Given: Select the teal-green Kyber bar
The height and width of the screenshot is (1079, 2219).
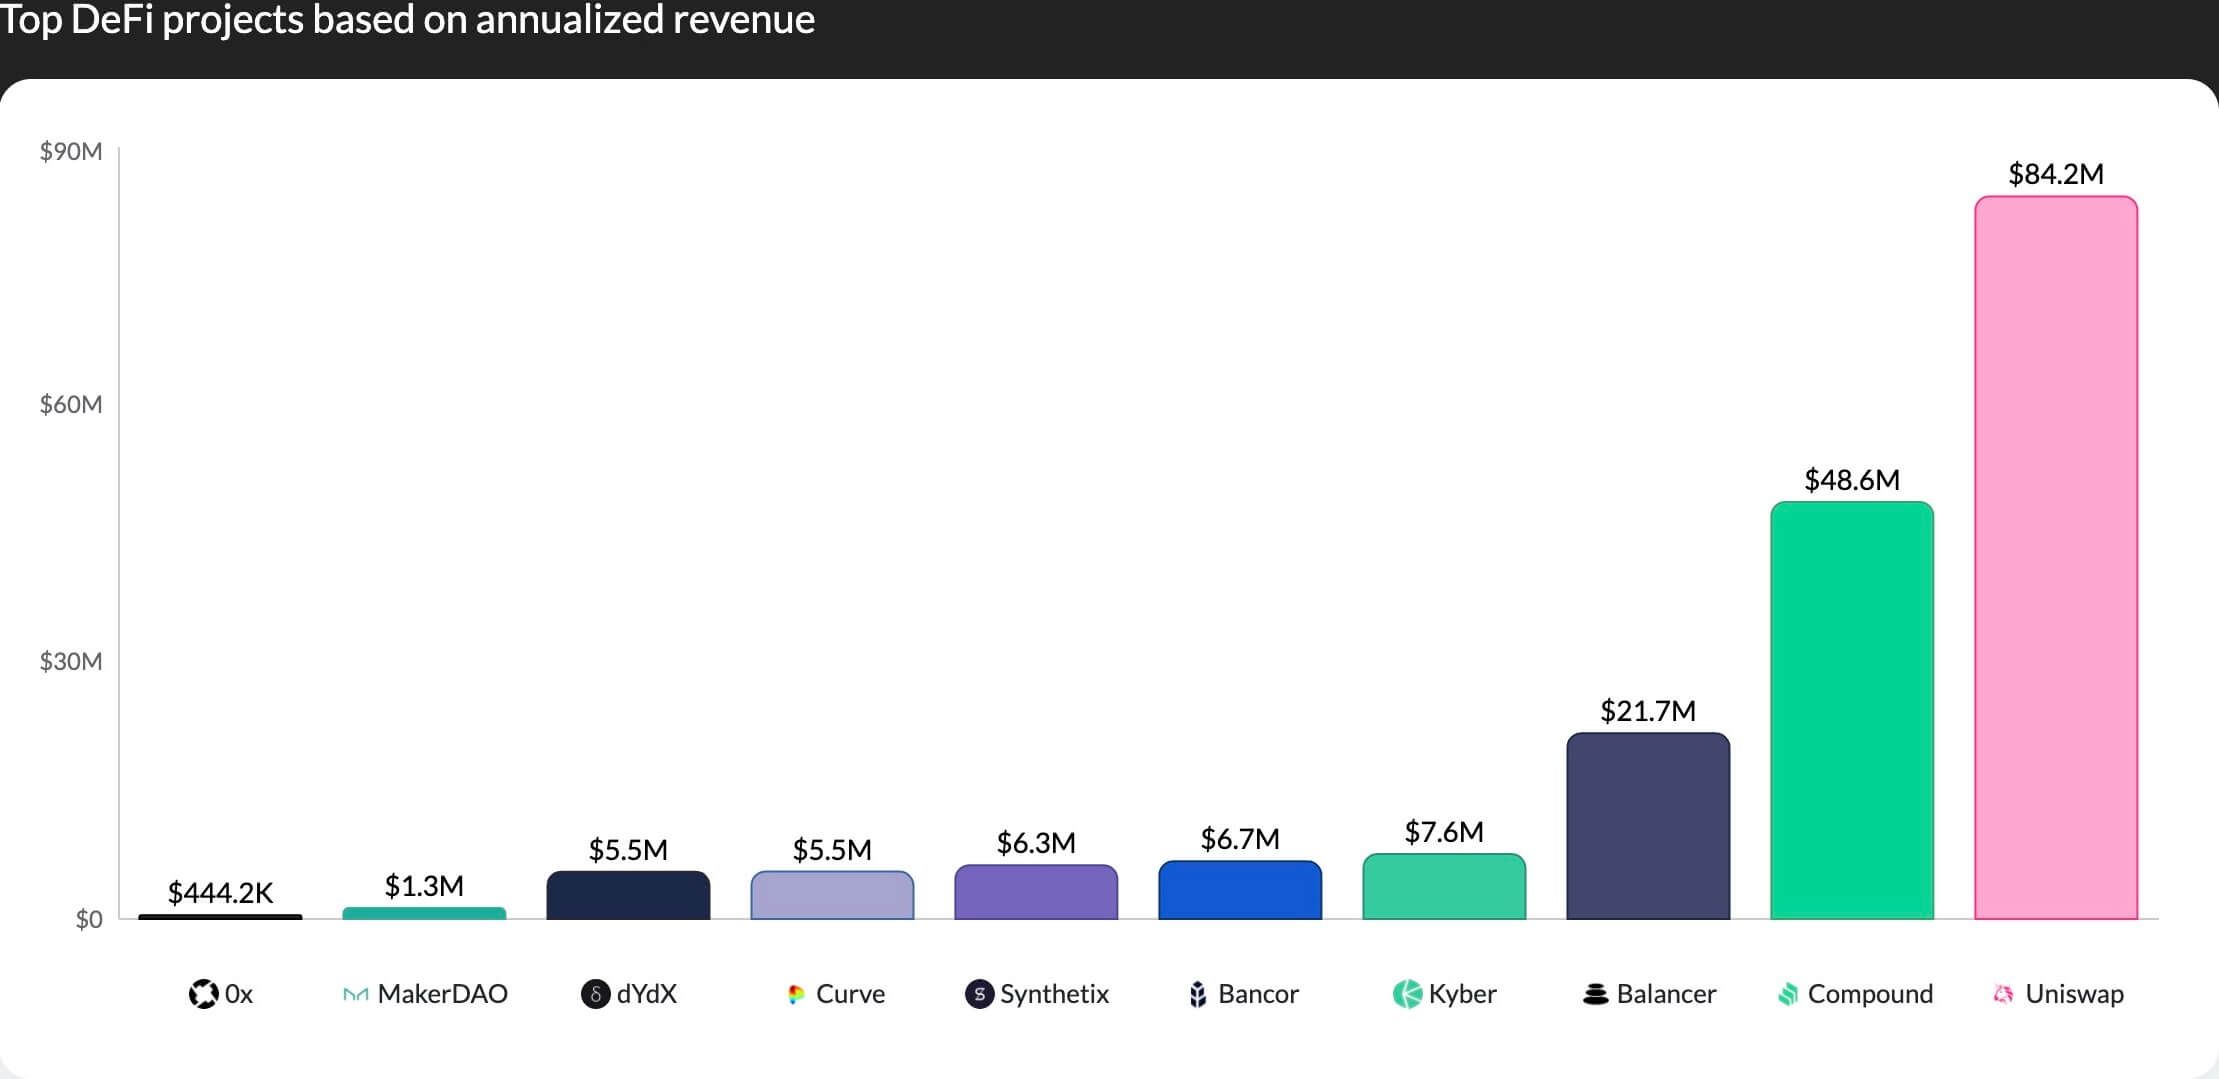Looking at the screenshot, I should [1444, 886].
